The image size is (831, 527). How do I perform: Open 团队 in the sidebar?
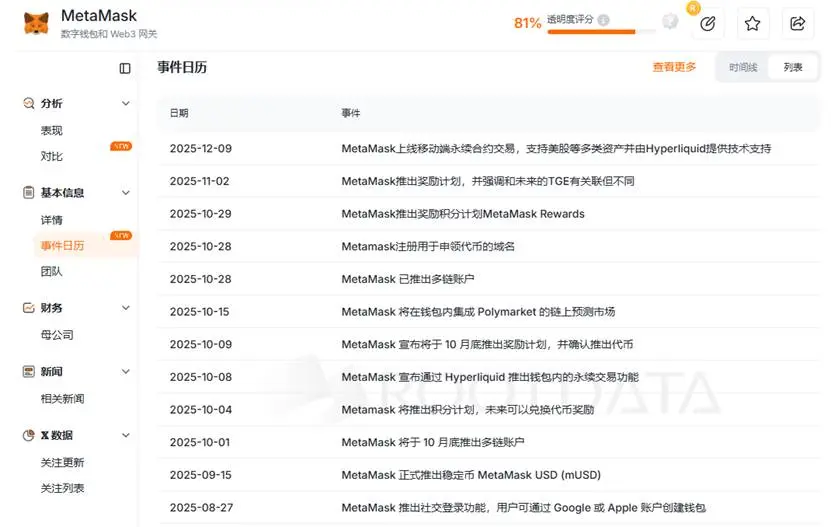point(51,271)
